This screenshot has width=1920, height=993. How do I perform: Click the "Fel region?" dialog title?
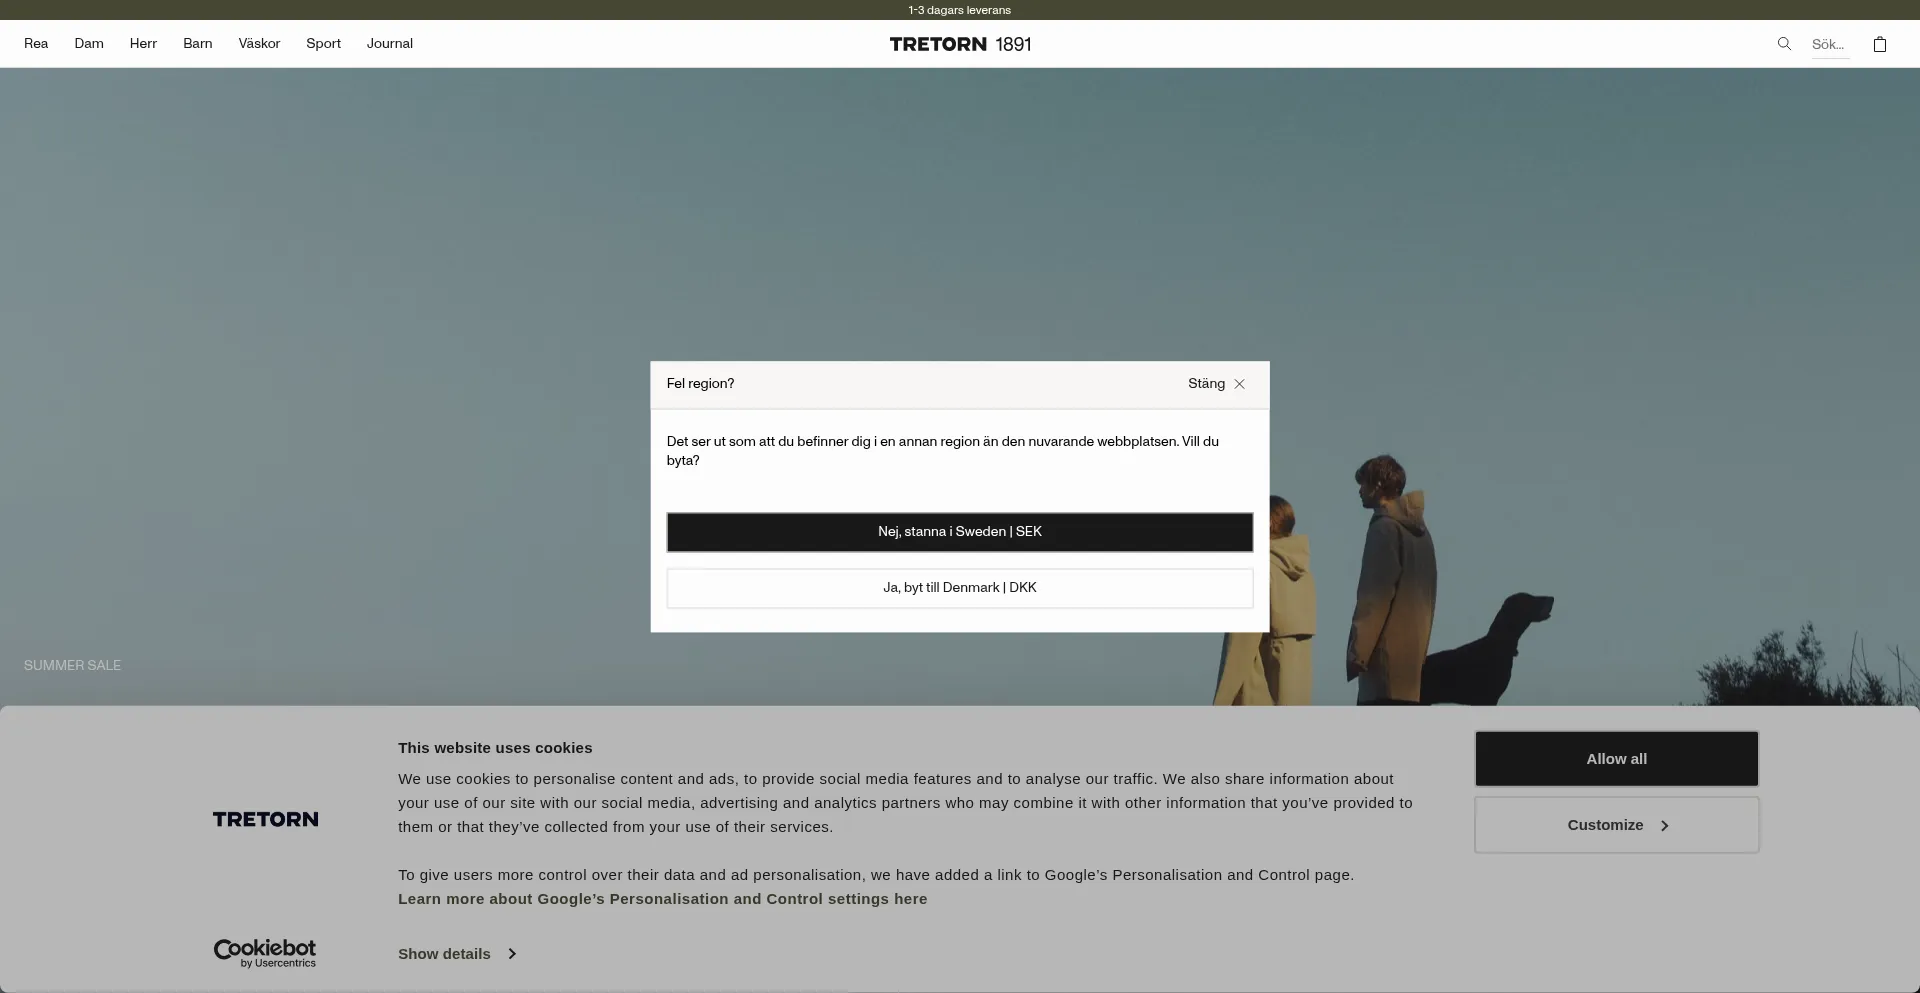700,384
